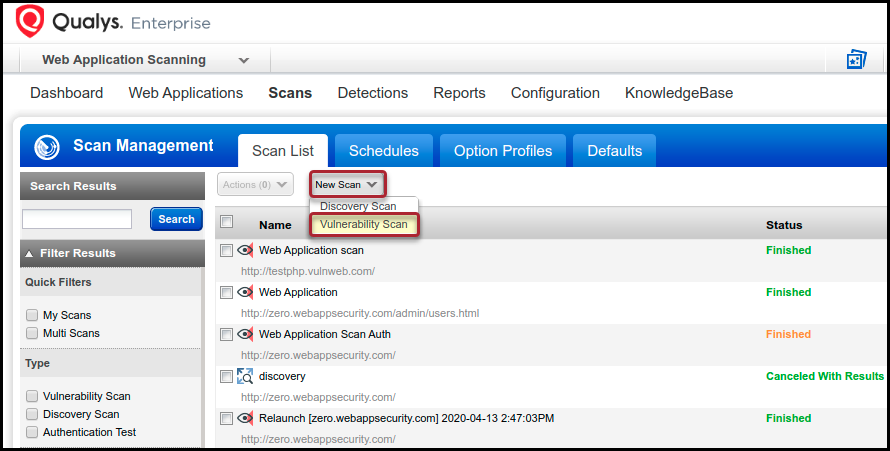Check the Web Application row checkbox
This screenshot has height=451, width=890.
(x=226, y=292)
